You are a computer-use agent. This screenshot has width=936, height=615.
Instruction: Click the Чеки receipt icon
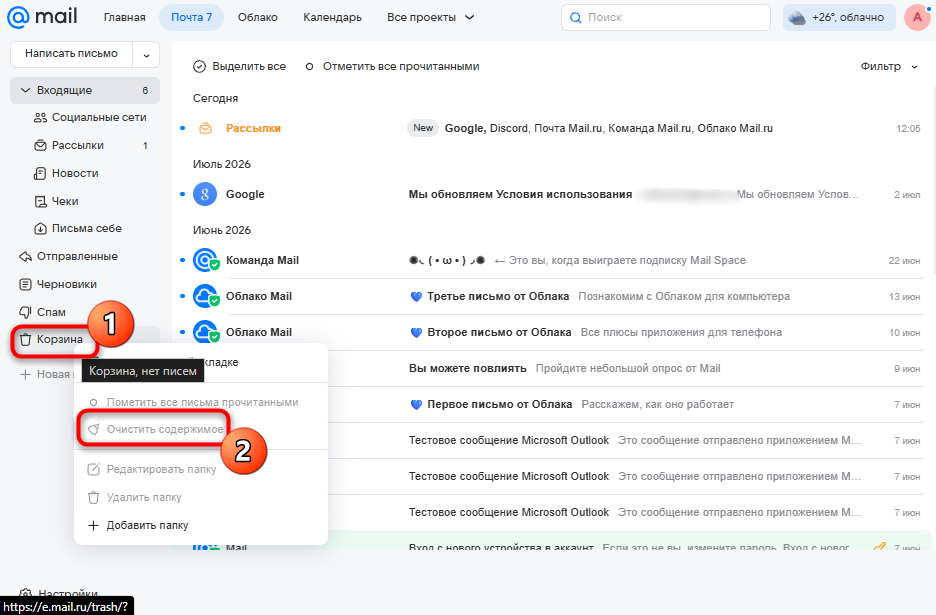[x=40, y=201]
